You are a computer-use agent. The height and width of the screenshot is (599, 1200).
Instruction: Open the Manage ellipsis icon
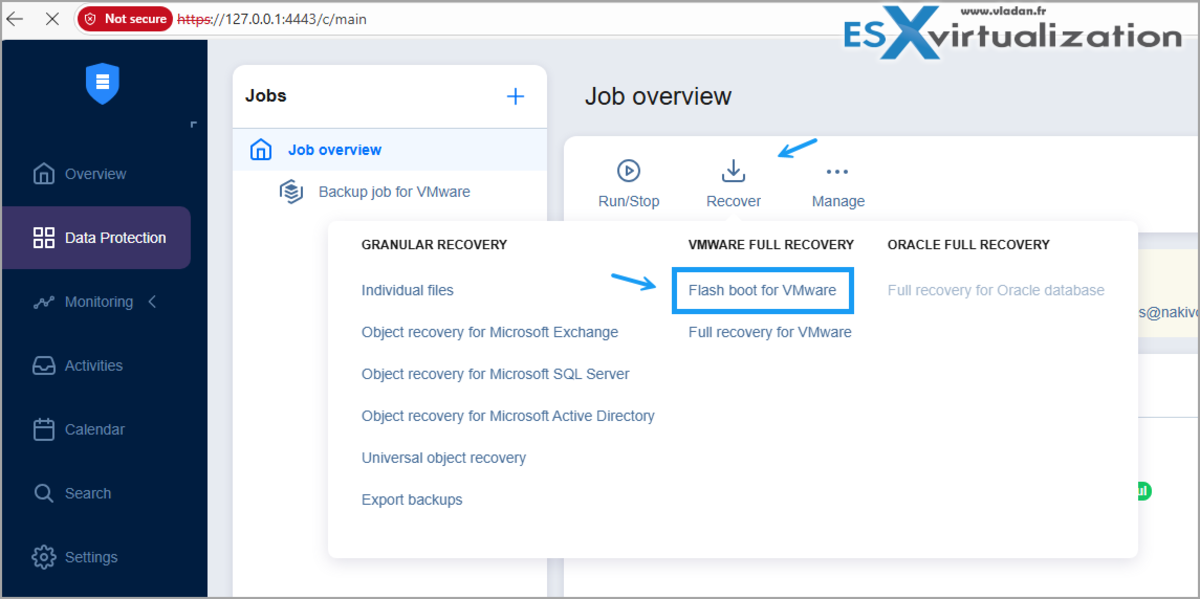tap(837, 170)
